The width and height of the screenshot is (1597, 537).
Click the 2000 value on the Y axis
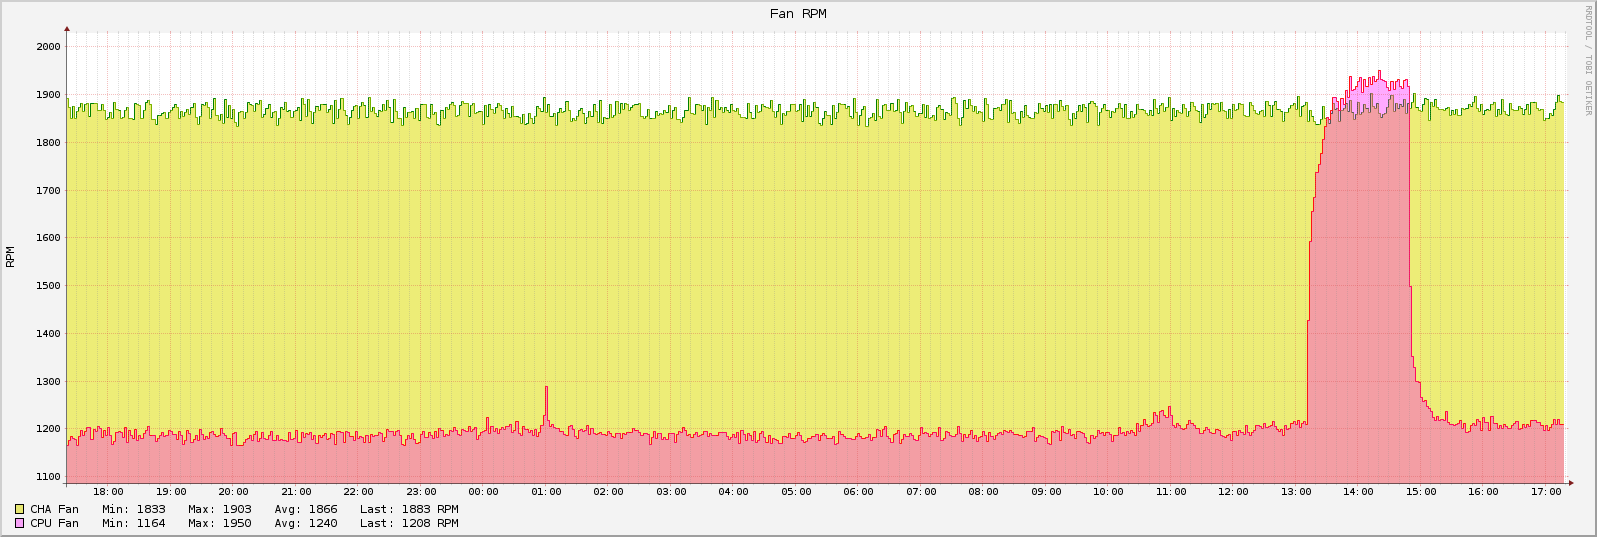point(48,47)
